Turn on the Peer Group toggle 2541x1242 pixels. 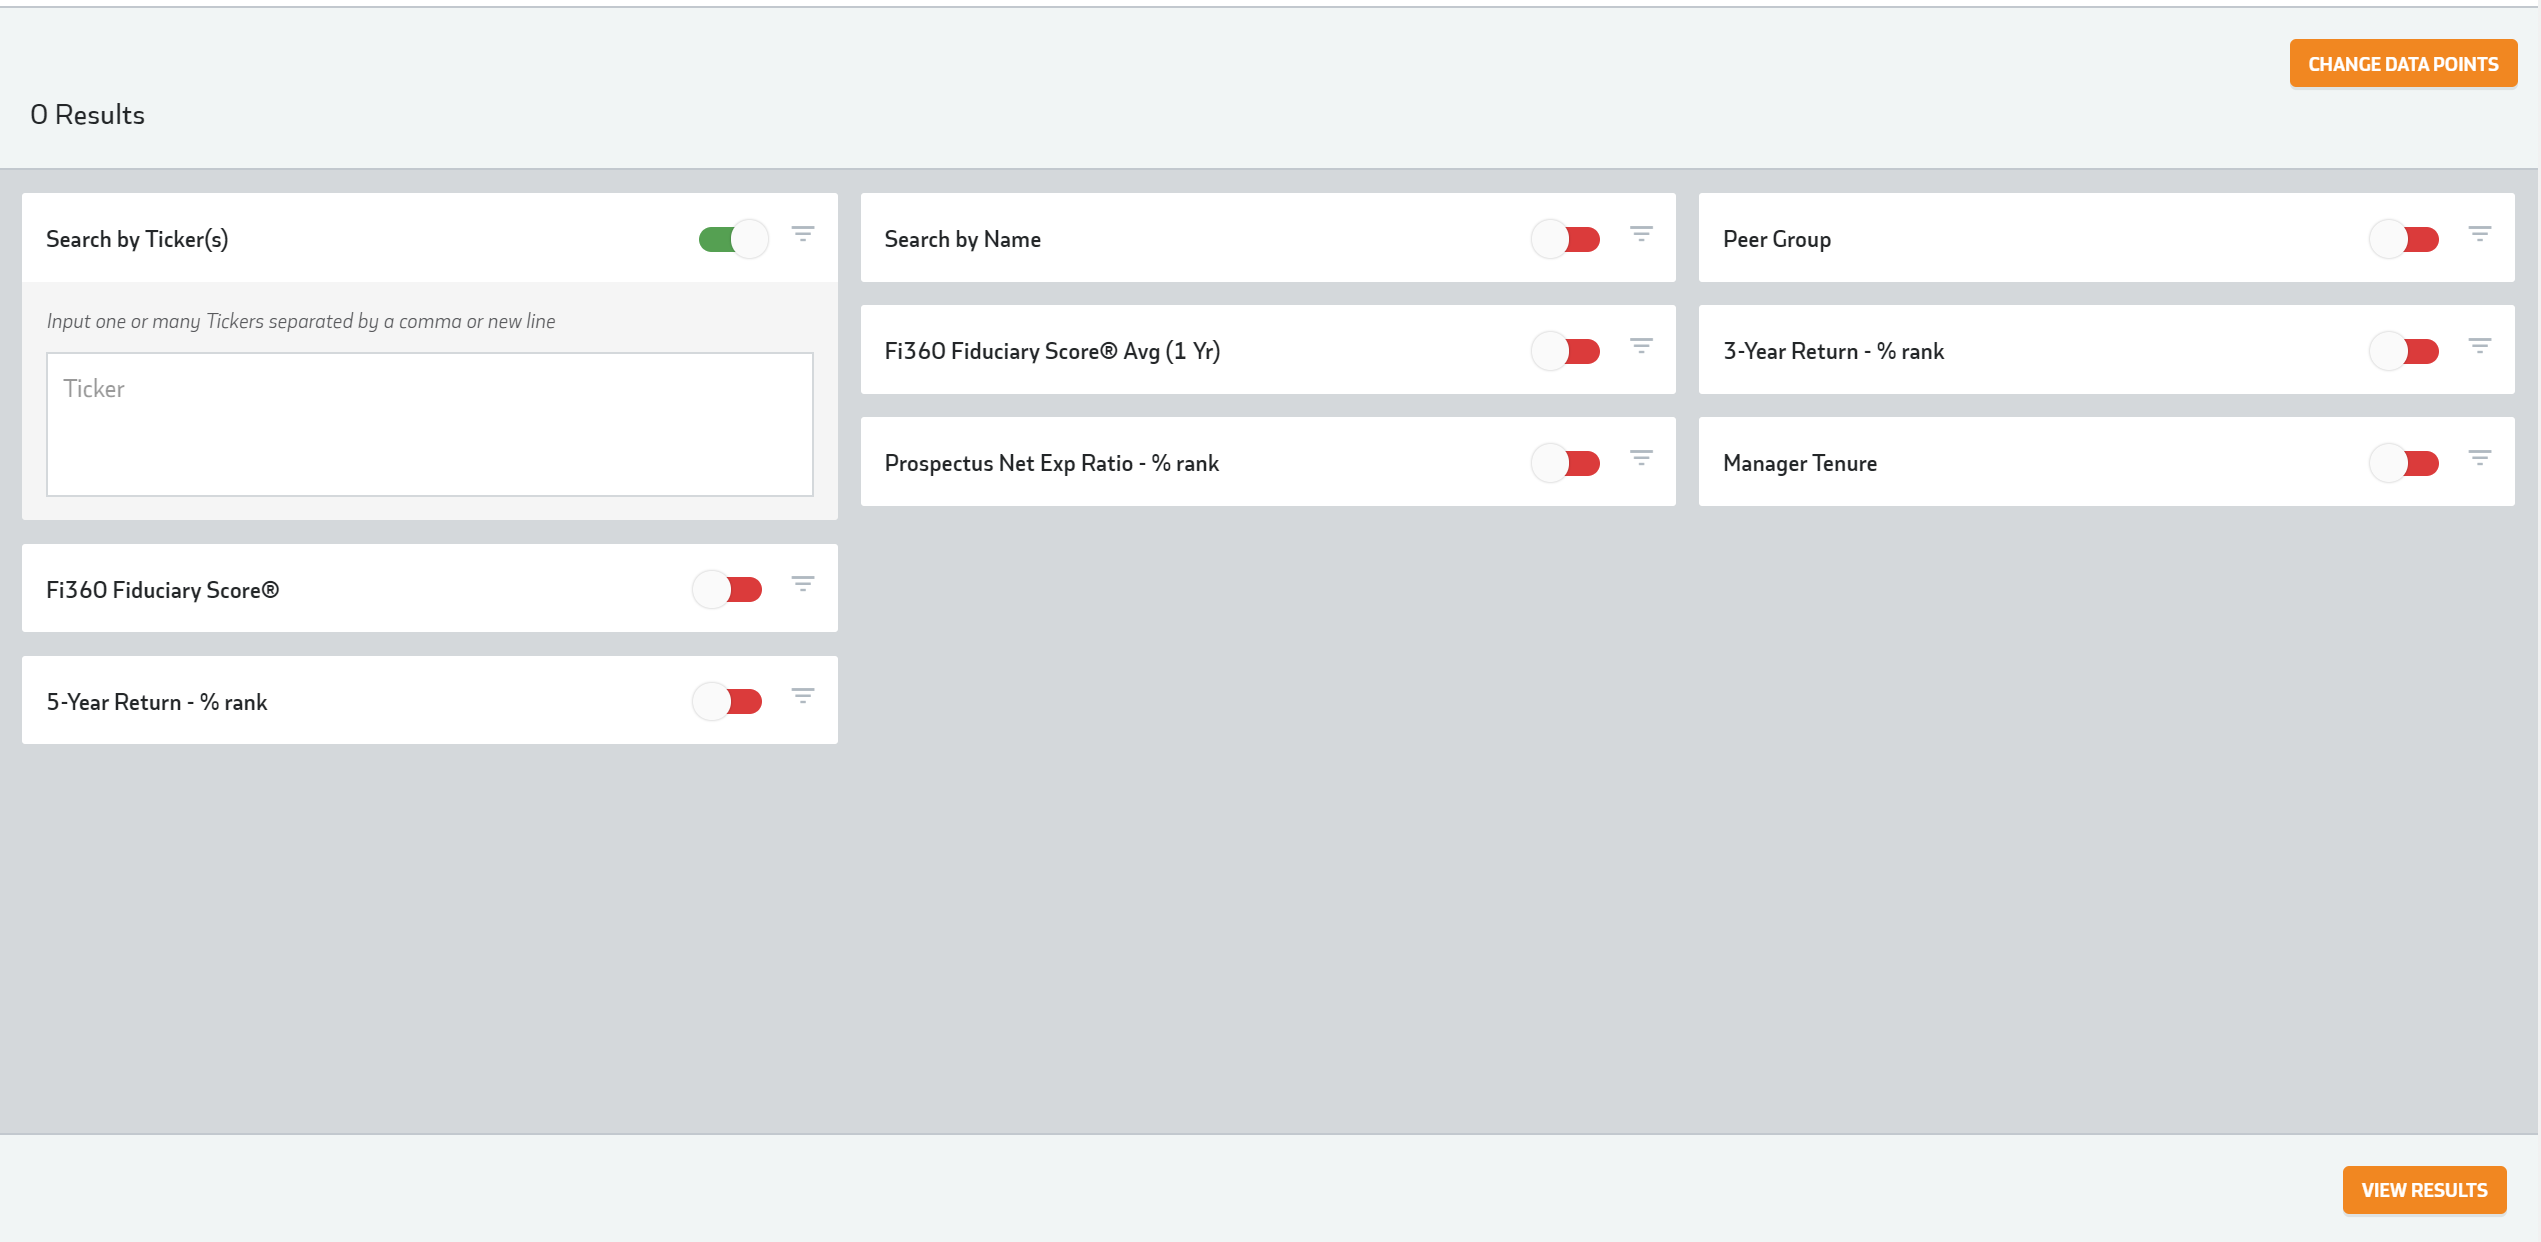2404,240
